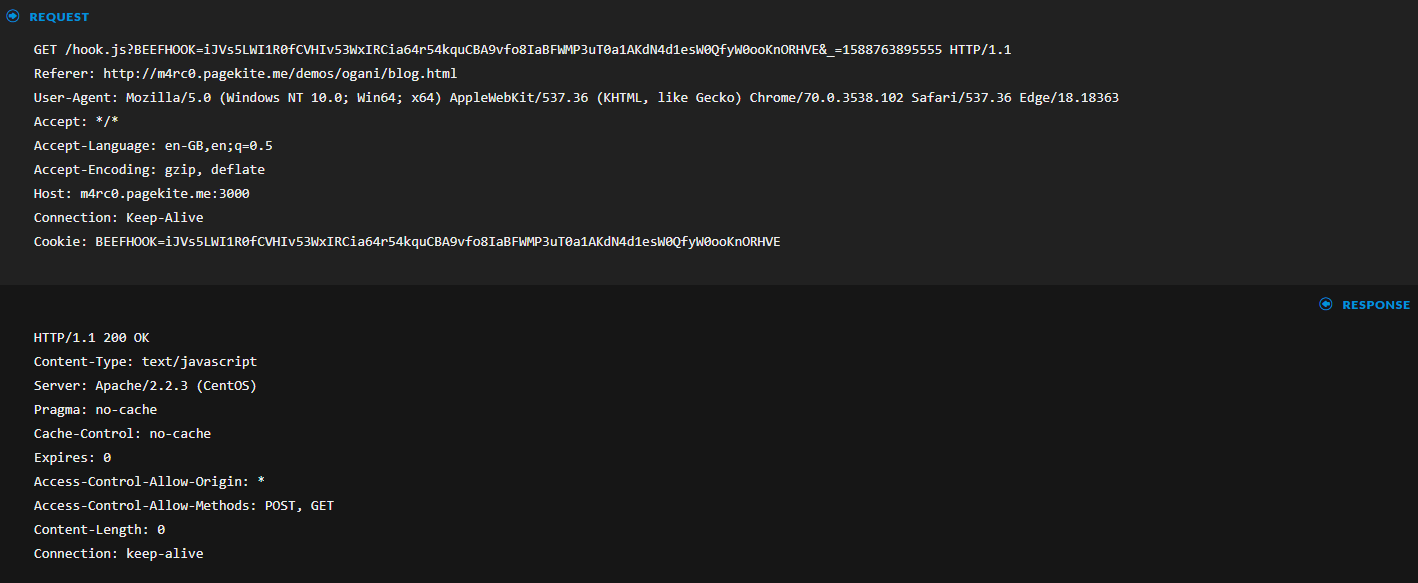Image resolution: width=1418 pixels, height=583 pixels.
Task: Click the Content-Type text/javascript header
Action: click(145, 362)
